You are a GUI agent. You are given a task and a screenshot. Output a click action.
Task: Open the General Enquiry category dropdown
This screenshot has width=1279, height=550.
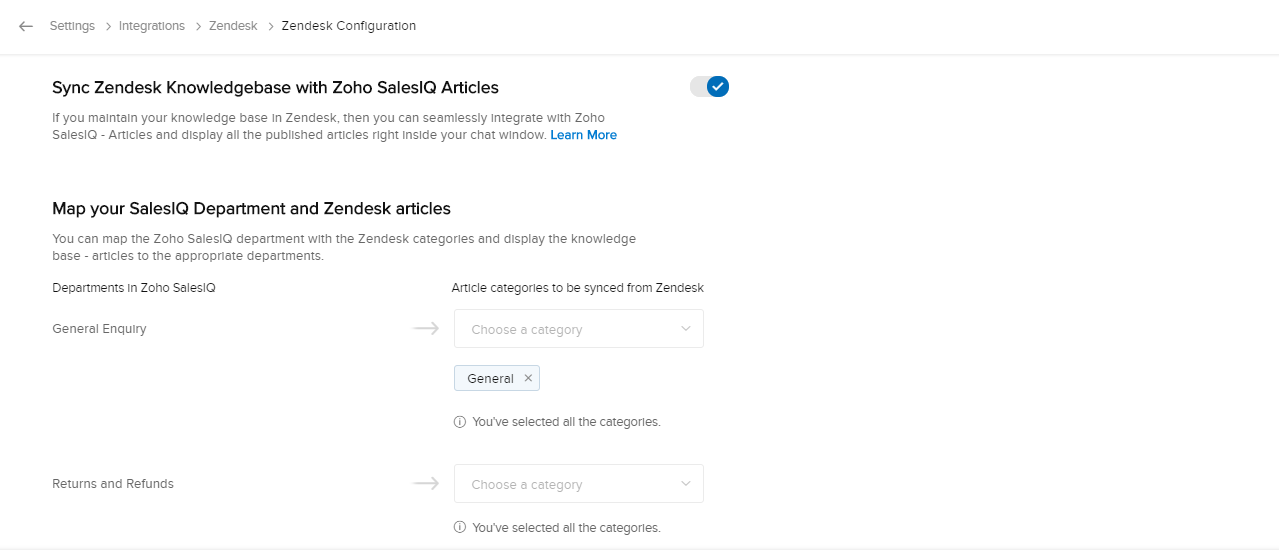(578, 329)
